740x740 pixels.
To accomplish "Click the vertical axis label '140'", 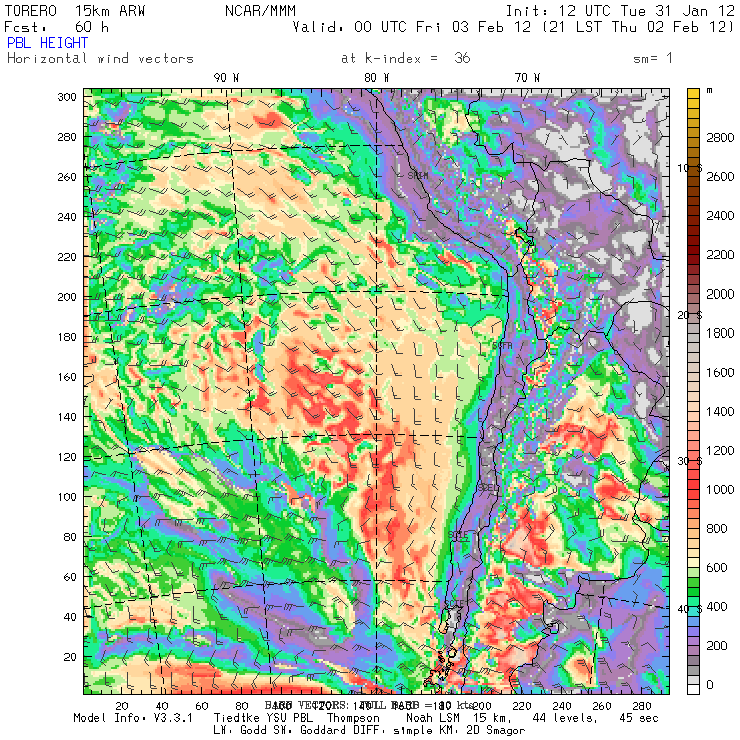I will pyautogui.click(x=67, y=417).
